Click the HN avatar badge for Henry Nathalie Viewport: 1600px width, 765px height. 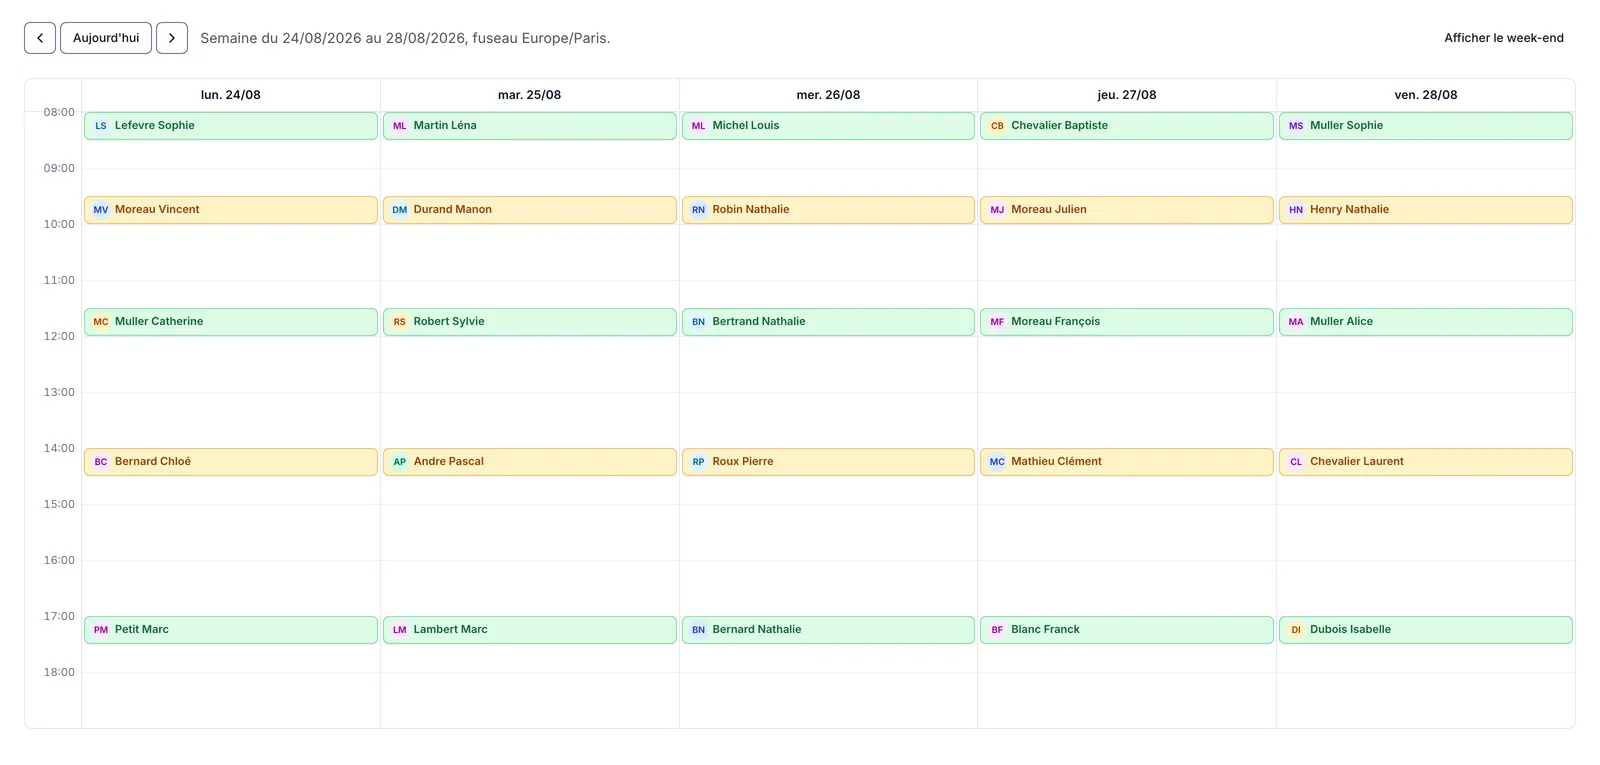1296,210
